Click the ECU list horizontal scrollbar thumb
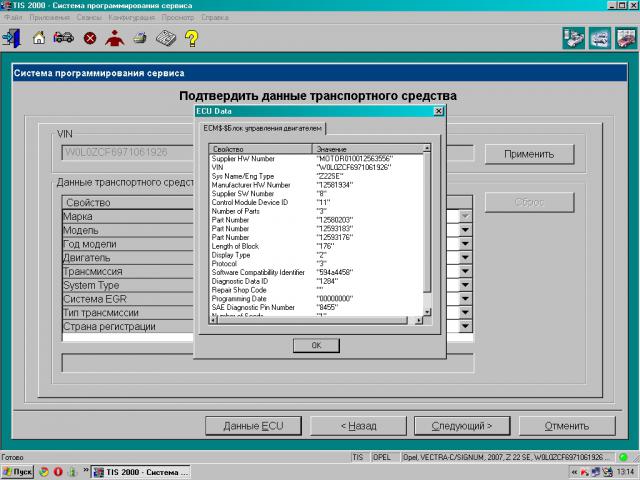 pyautogui.click(x=312, y=320)
